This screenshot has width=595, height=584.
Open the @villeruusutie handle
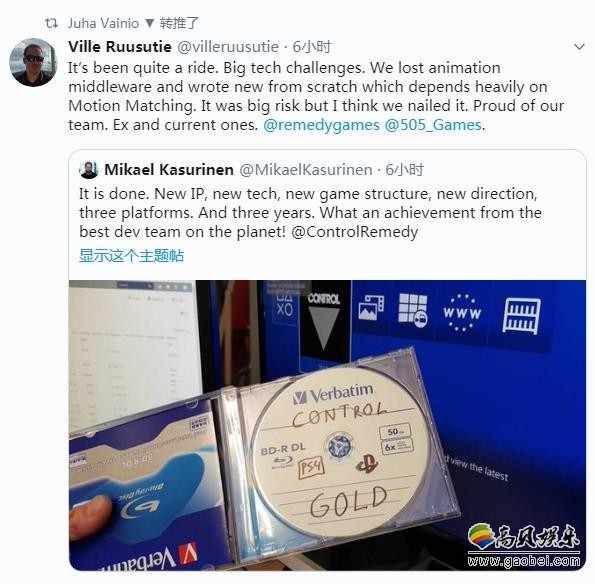point(228,47)
